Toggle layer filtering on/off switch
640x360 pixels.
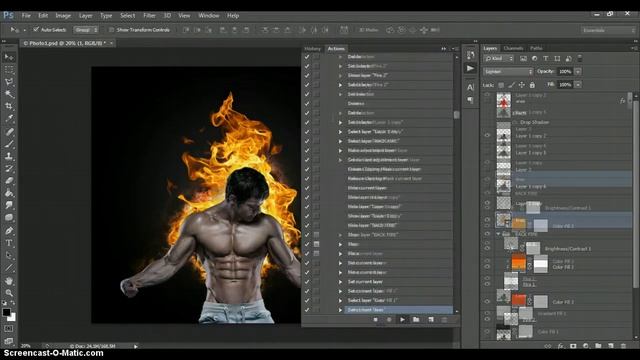[x=580, y=59]
